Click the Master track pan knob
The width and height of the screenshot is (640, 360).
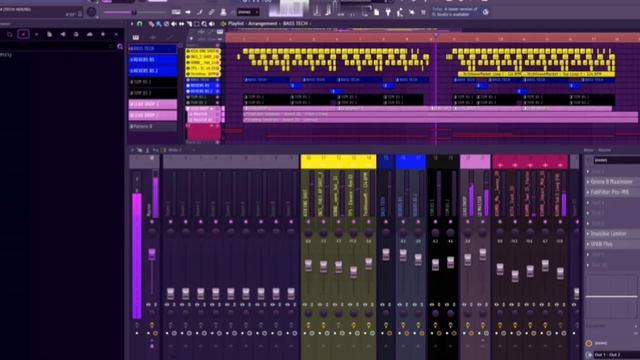[152, 232]
